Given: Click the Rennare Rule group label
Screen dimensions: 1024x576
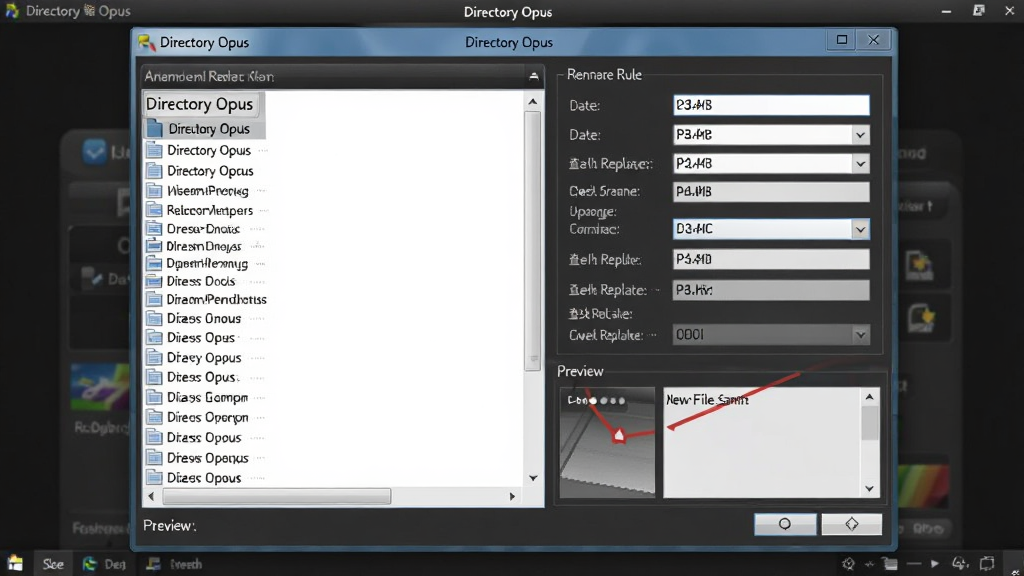Looking at the screenshot, I should 604,74.
